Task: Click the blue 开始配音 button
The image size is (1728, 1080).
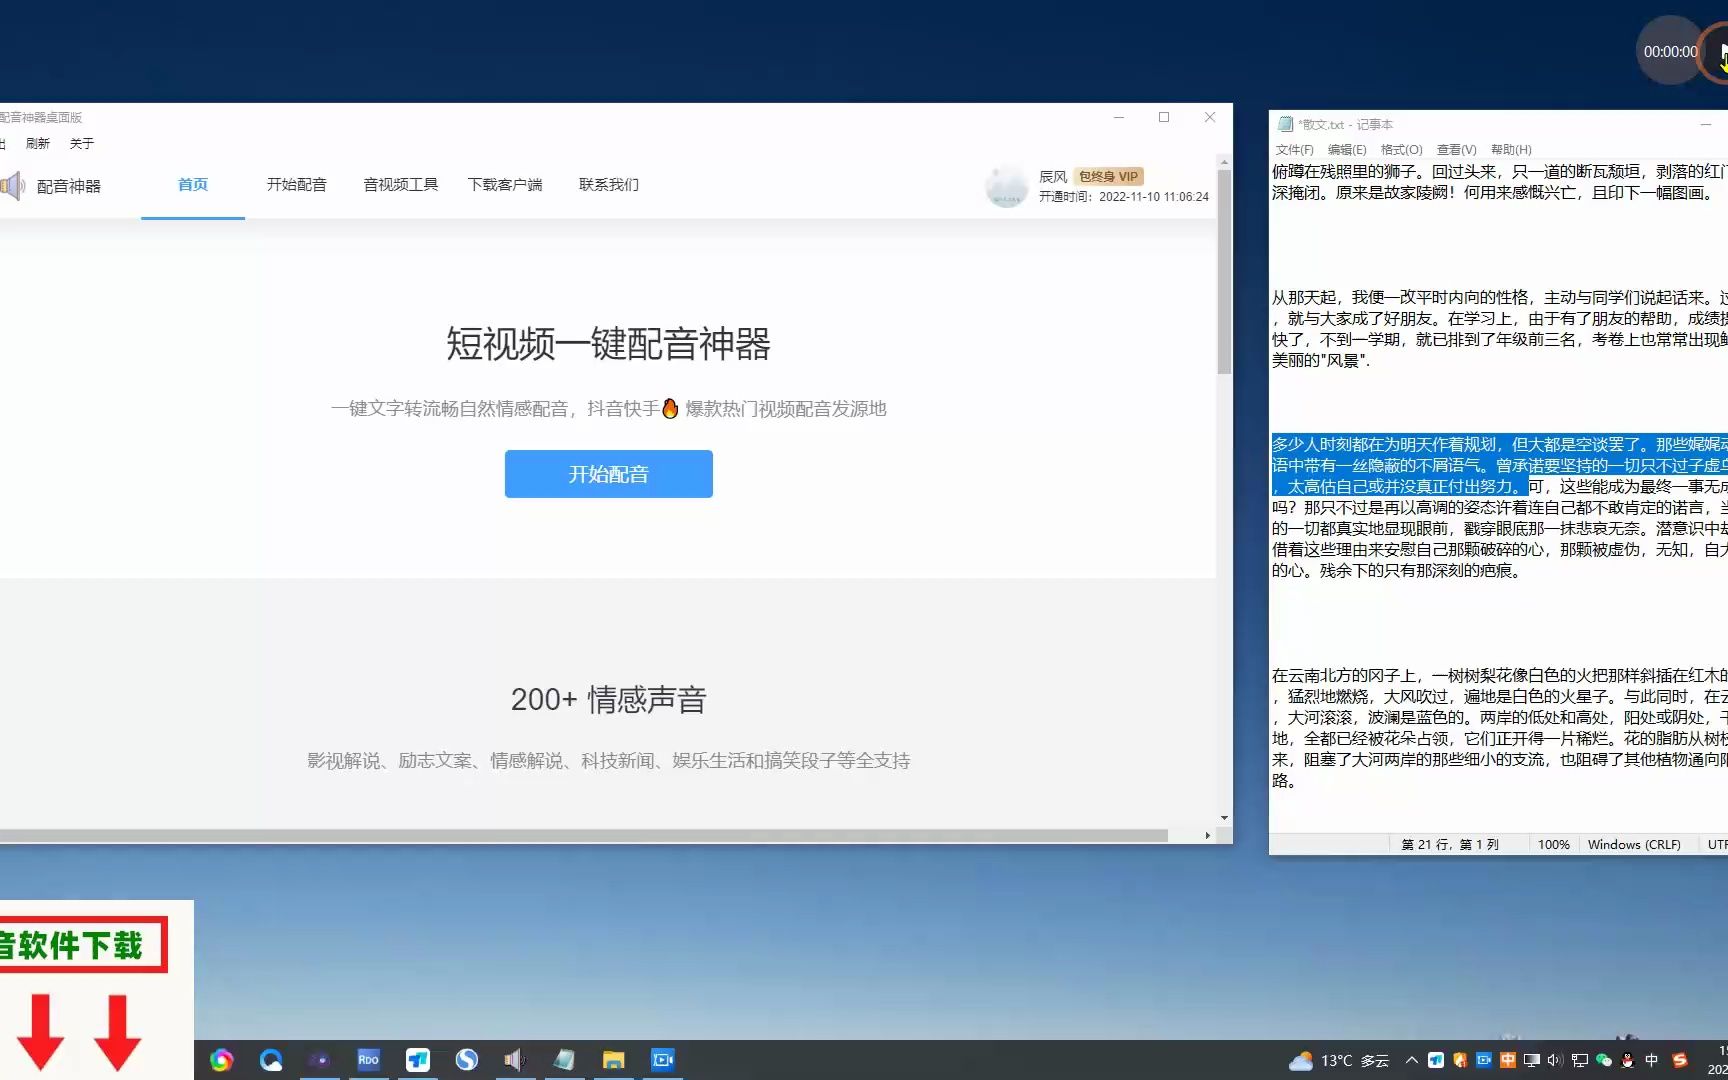Action: [608, 474]
